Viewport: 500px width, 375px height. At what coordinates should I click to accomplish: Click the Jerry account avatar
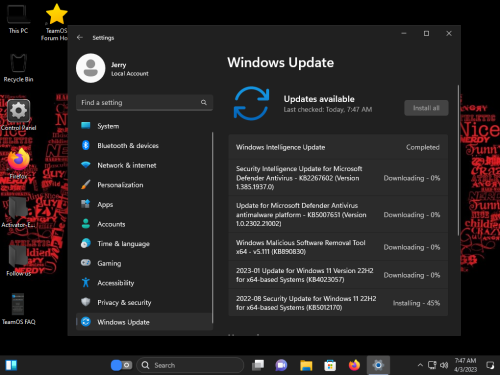tap(91, 68)
